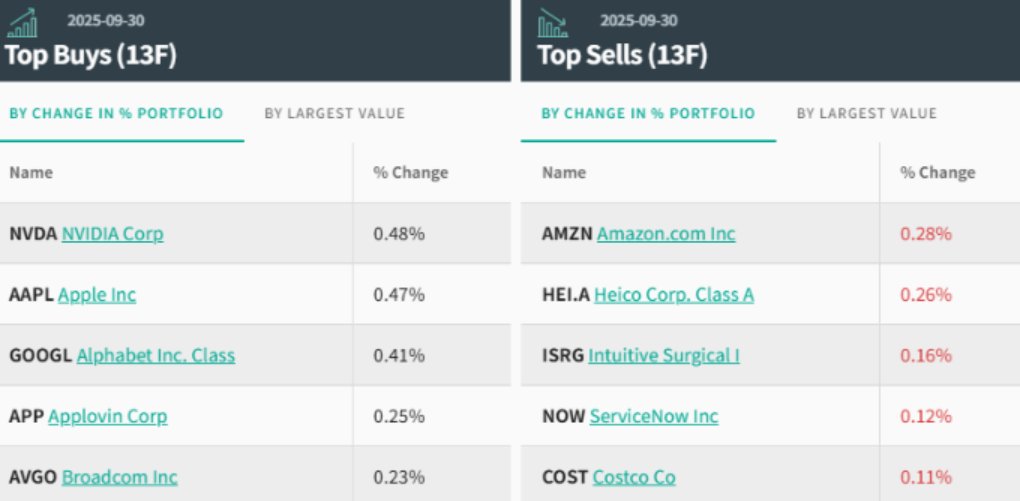This screenshot has height=501, width=1020.
Task: Open the NVIDIA Corp link
Action: point(112,234)
